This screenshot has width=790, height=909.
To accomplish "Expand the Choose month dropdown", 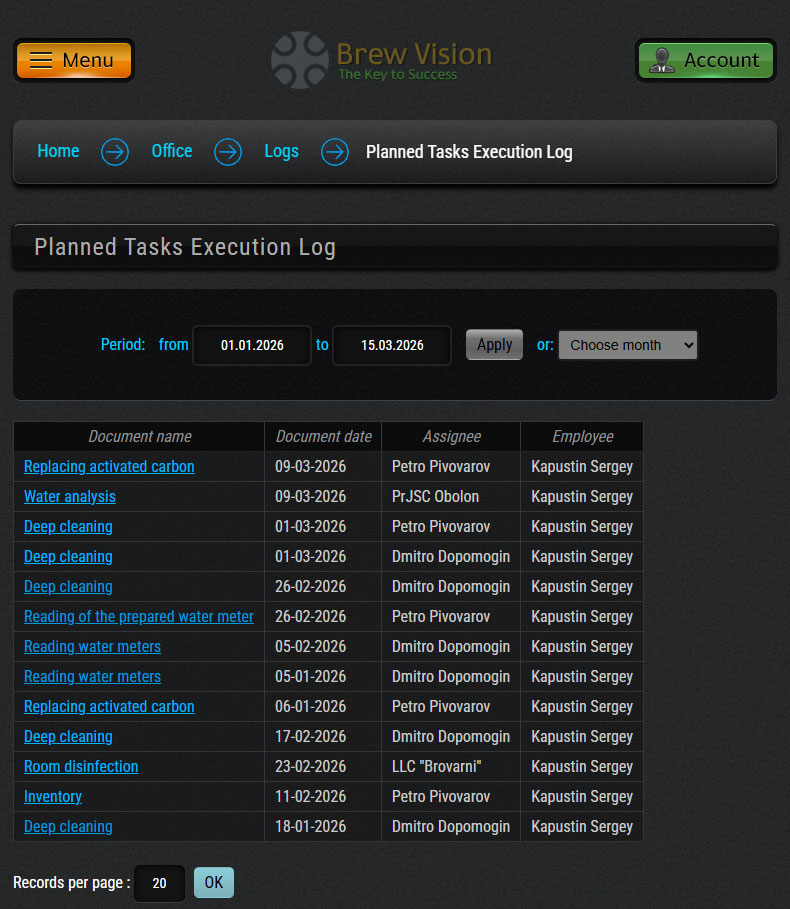I will [x=627, y=345].
